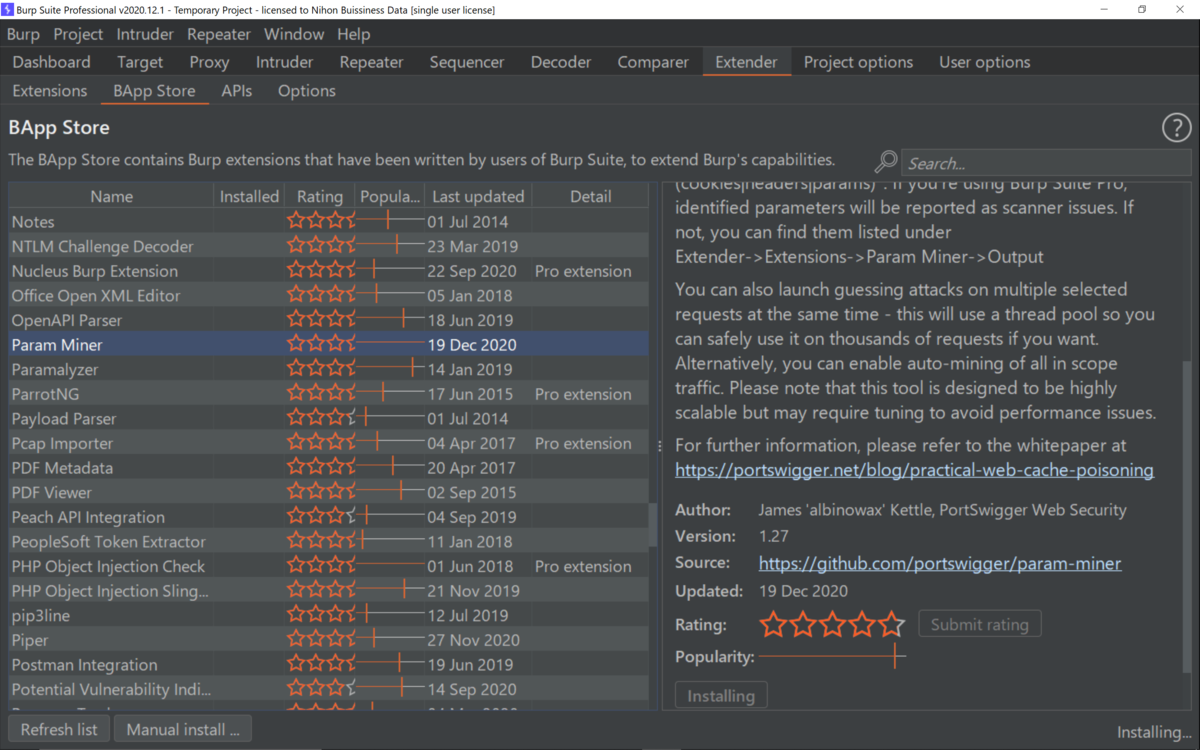Open the BApp Store sub-tab
The image size is (1200, 750).
[x=154, y=91]
